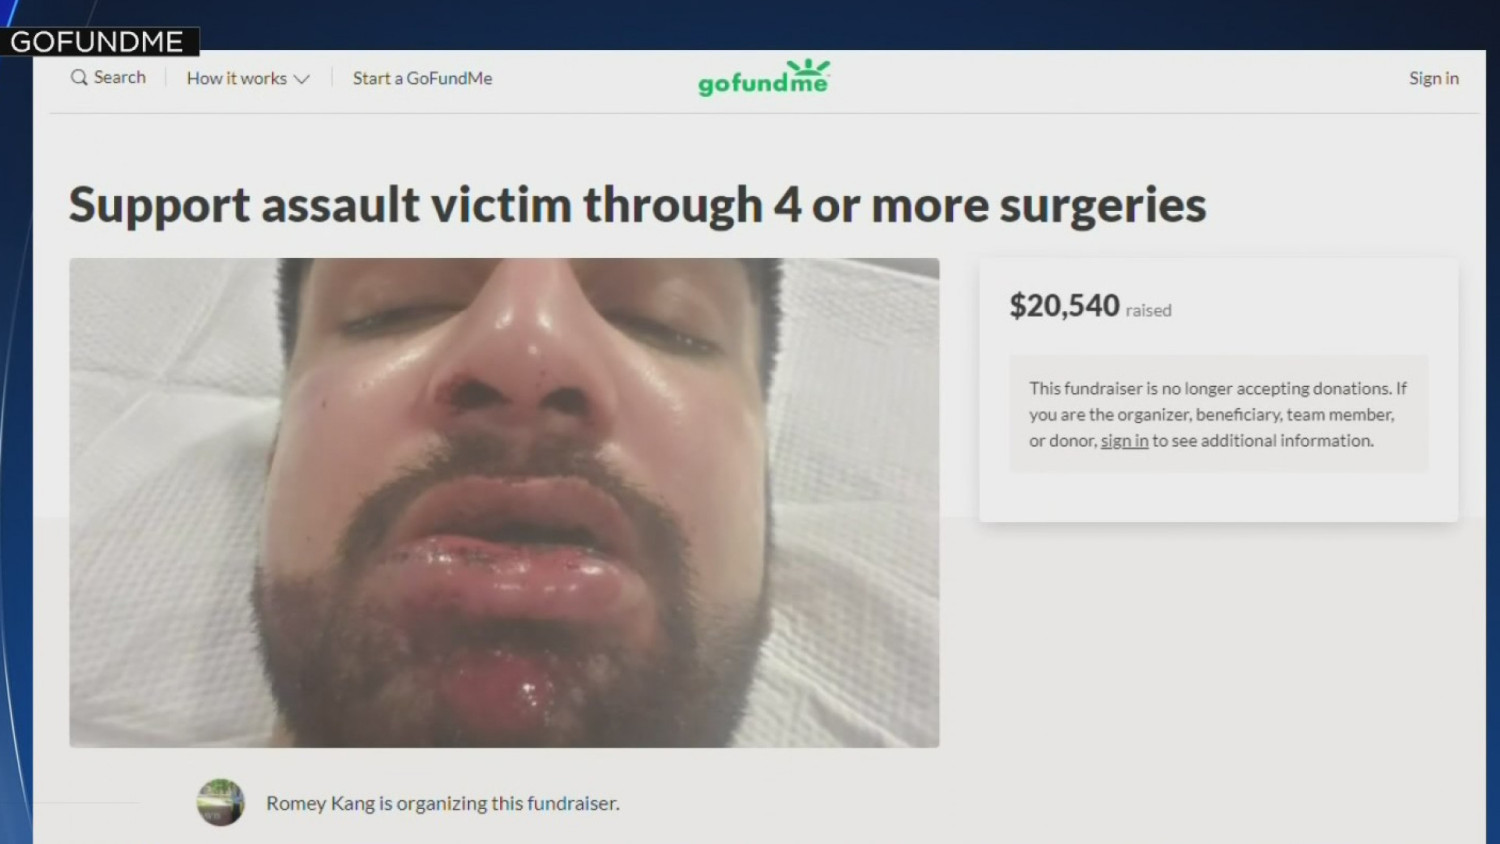Open the main fundraiser photo

pos(504,502)
